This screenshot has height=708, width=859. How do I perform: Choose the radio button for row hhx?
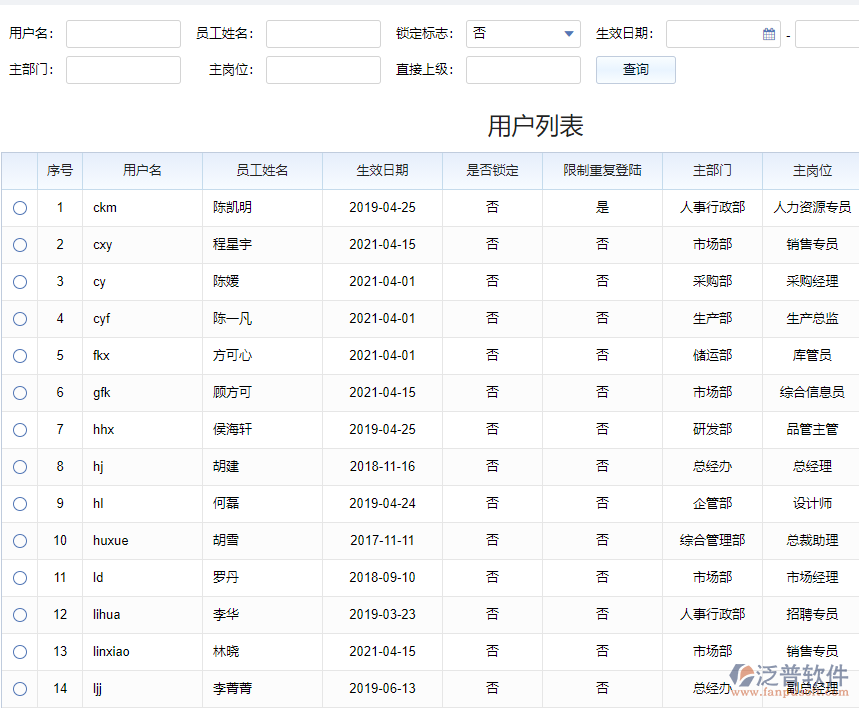pyautogui.click(x=20, y=430)
